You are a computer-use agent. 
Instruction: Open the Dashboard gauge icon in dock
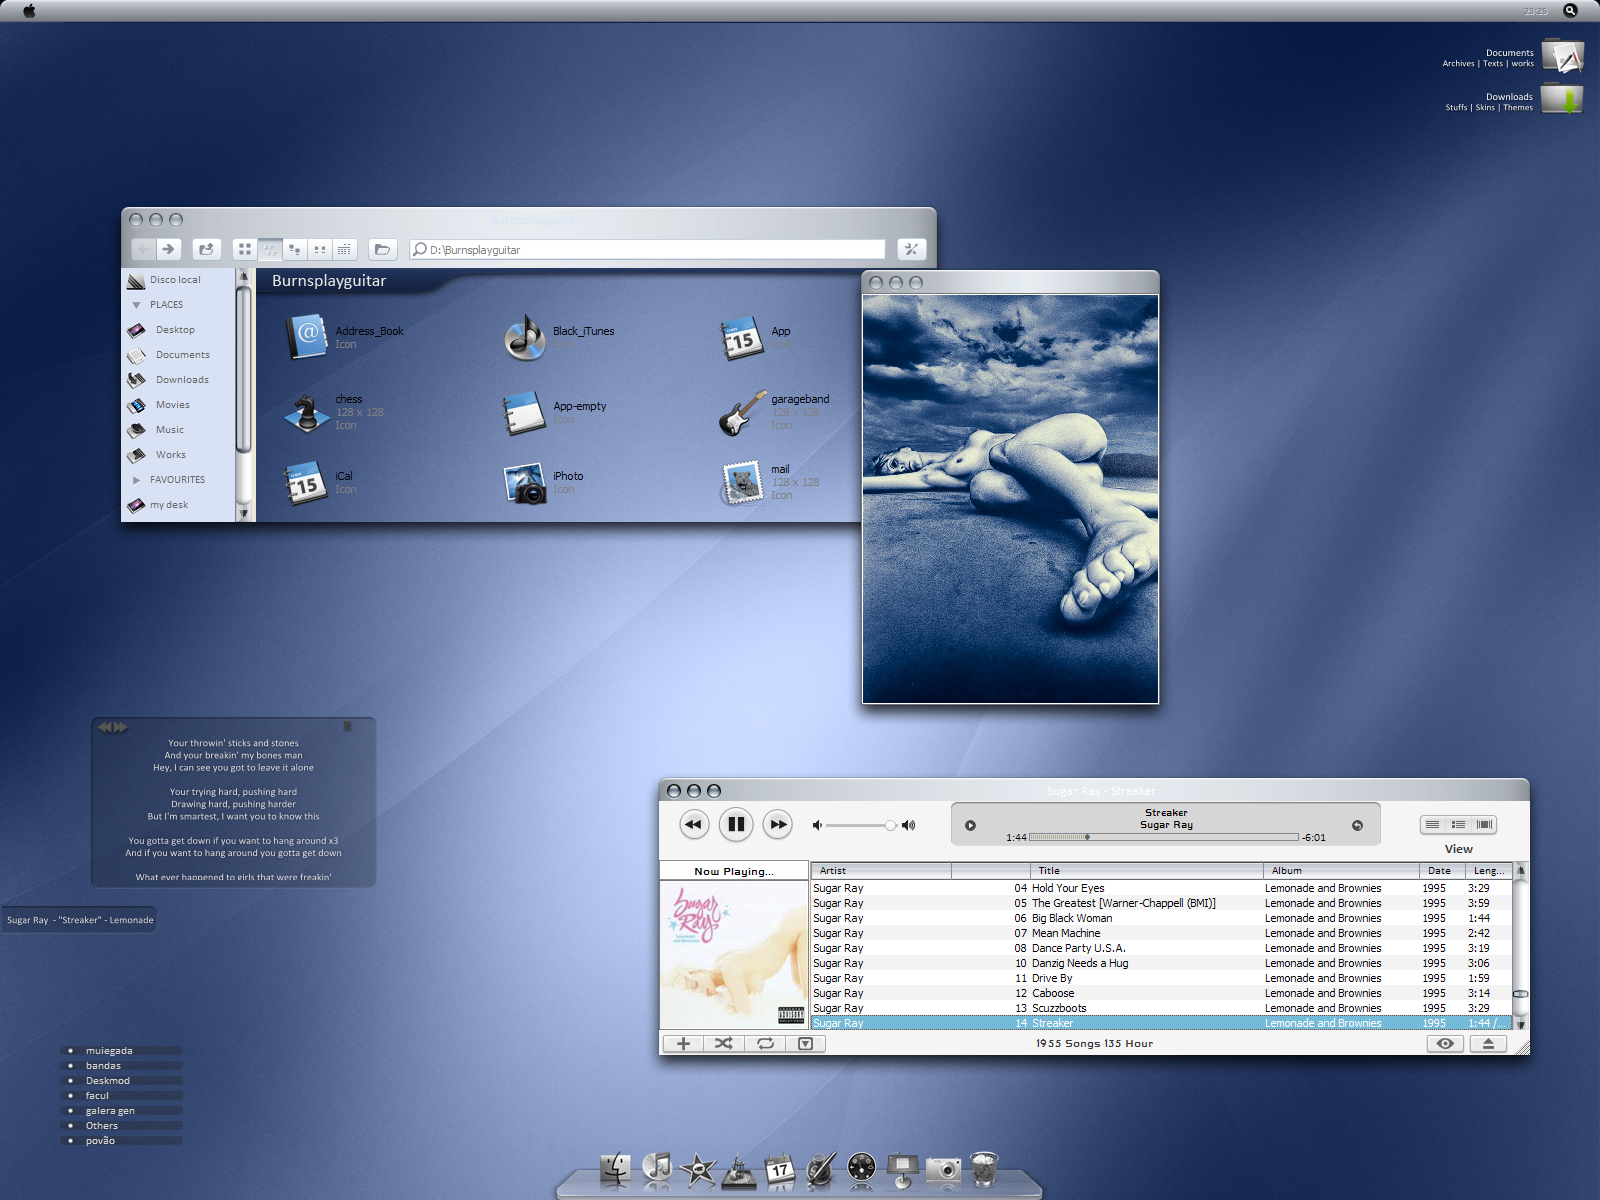tap(861, 1167)
